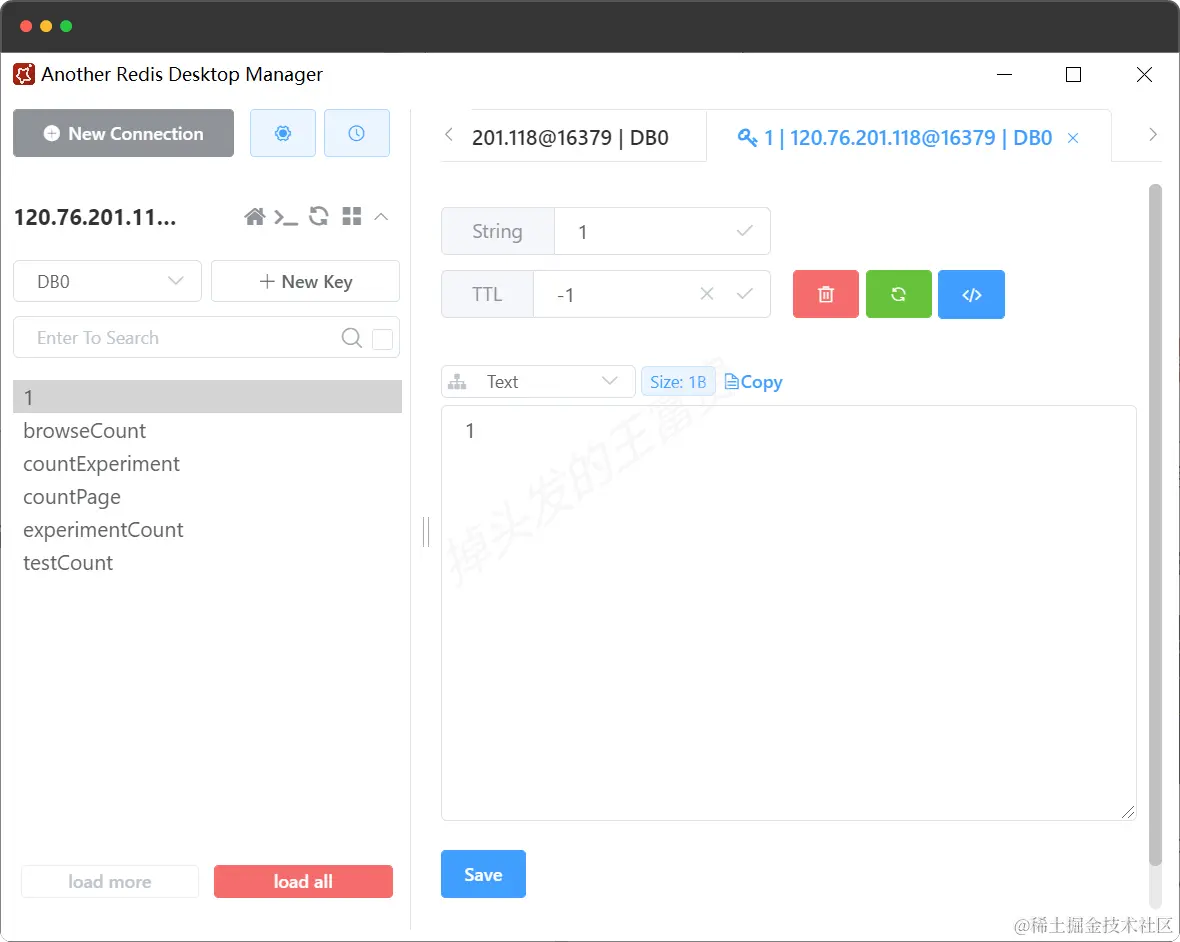Click the Save button
The image size is (1180, 942).
coord(483,874)
